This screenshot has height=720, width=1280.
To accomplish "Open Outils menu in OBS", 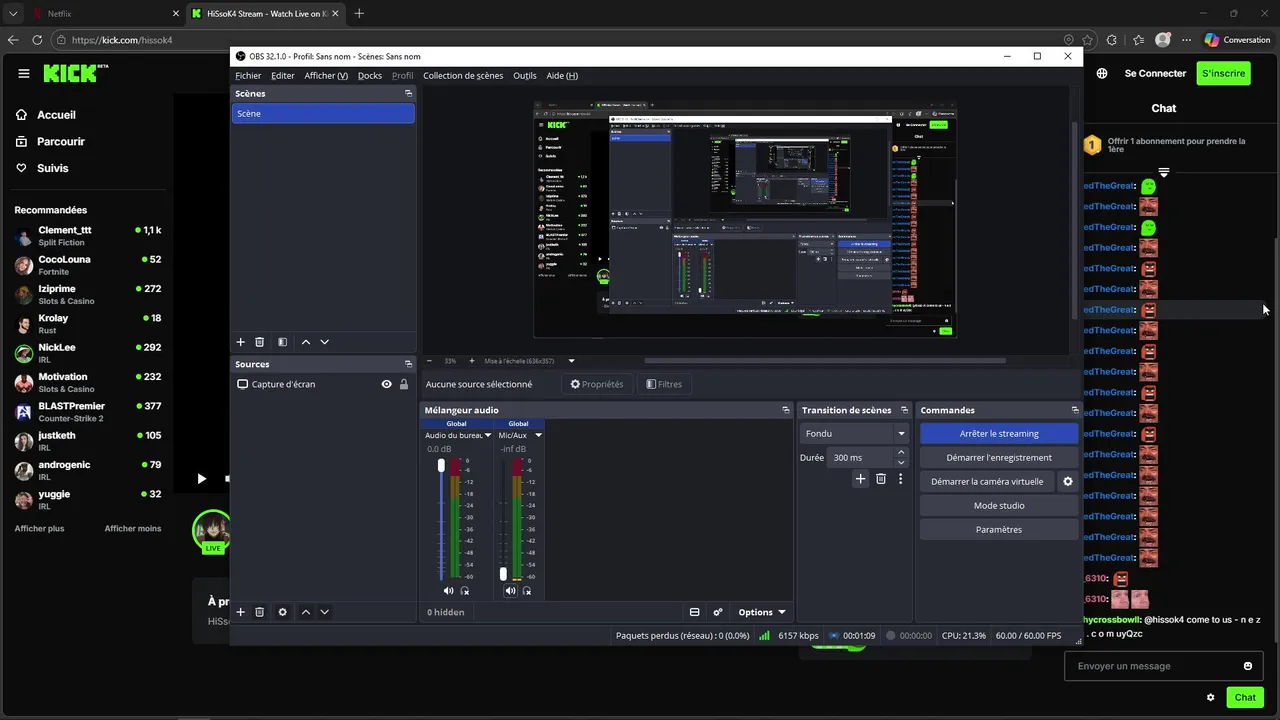I will click(525, 76).
